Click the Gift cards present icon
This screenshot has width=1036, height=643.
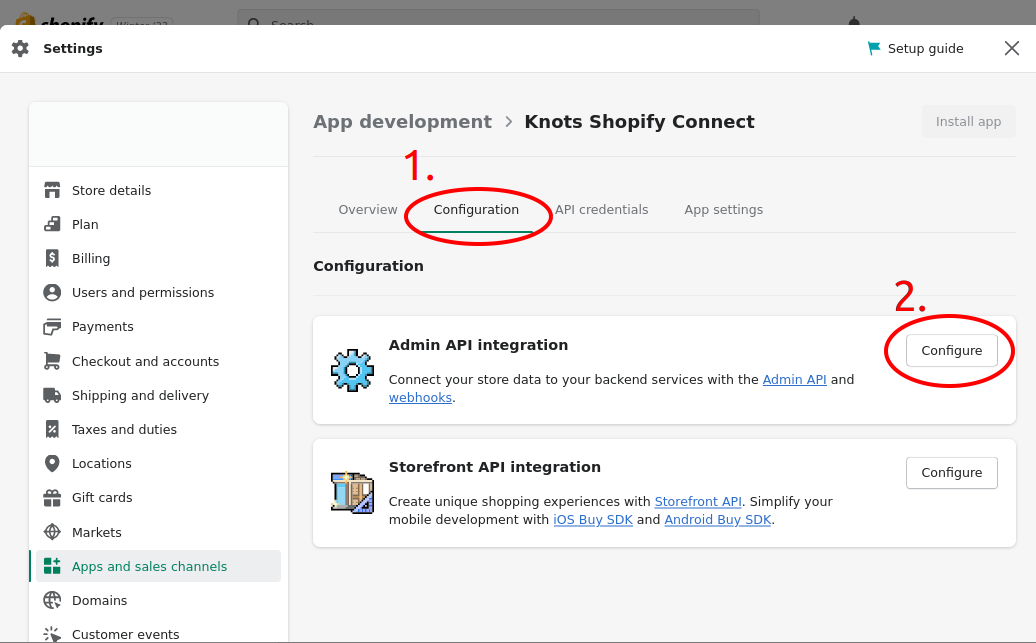[52, 498]
